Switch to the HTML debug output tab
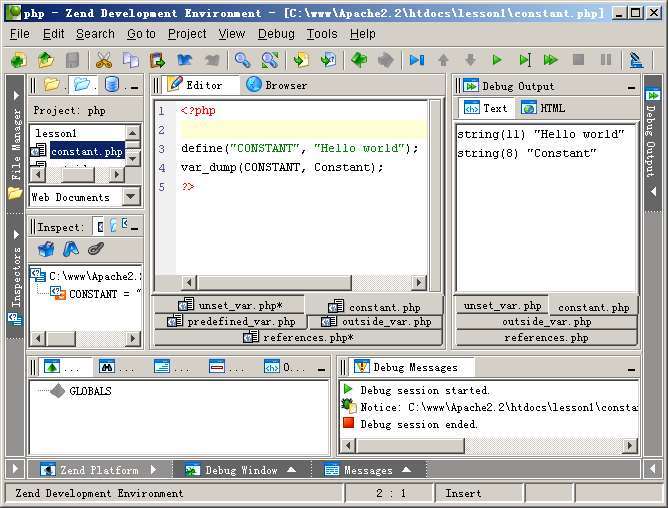This screenshot has width=668, height=508. pyautogui.click(x=544, y=108)
